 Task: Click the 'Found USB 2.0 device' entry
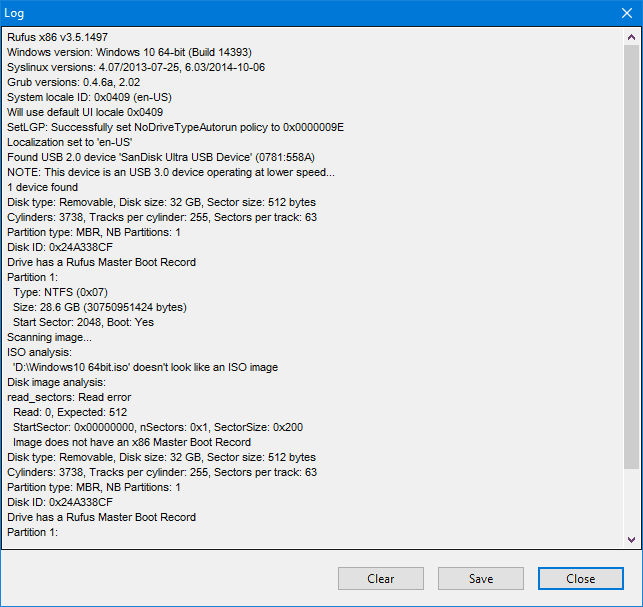[160, 157]
